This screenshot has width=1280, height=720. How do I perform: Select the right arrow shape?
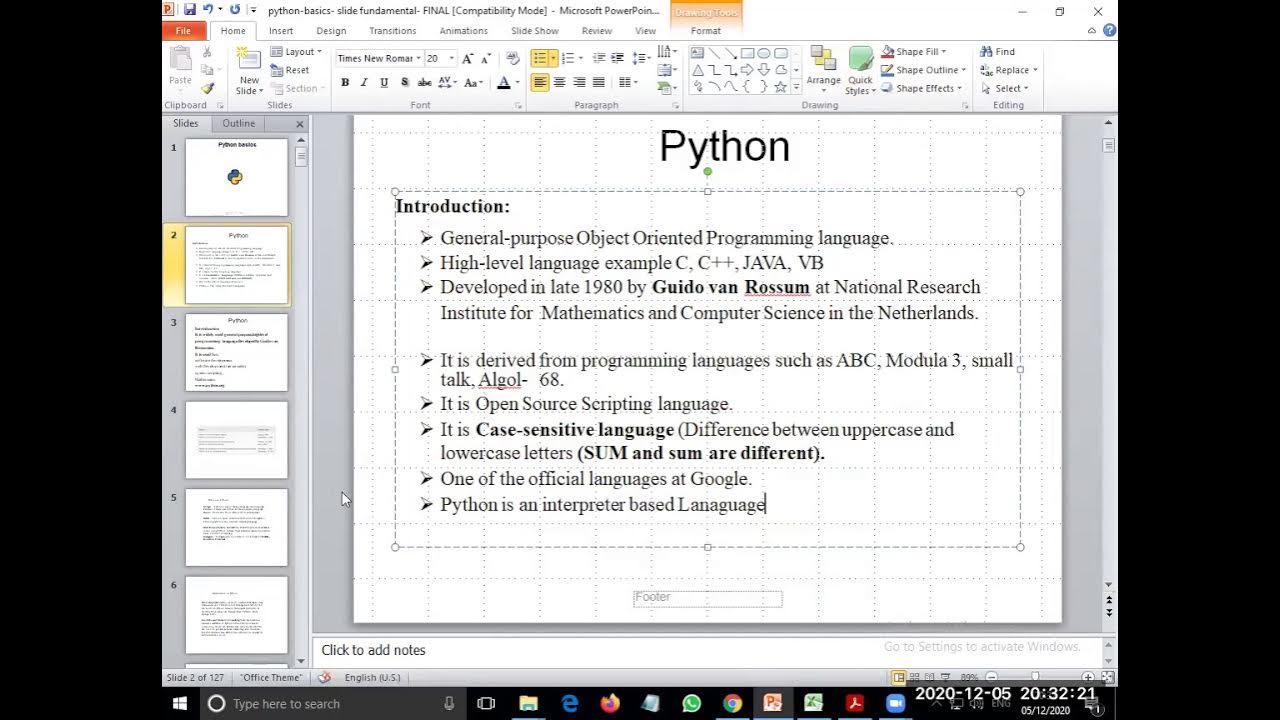coord(747,70)
